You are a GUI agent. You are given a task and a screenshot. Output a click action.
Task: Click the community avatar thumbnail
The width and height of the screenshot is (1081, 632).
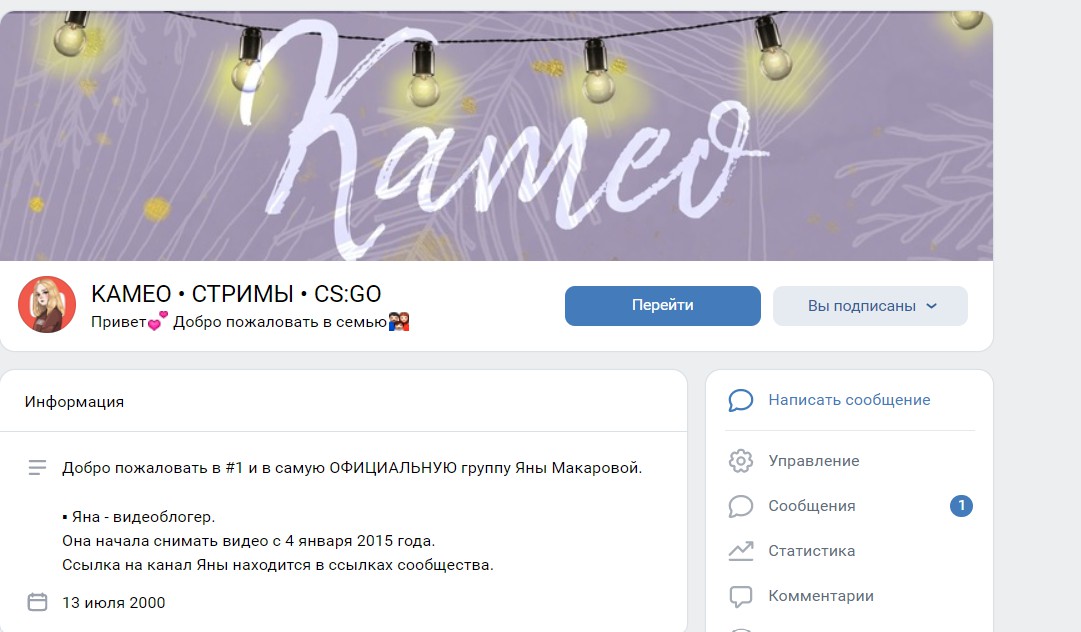pos(47,305)
